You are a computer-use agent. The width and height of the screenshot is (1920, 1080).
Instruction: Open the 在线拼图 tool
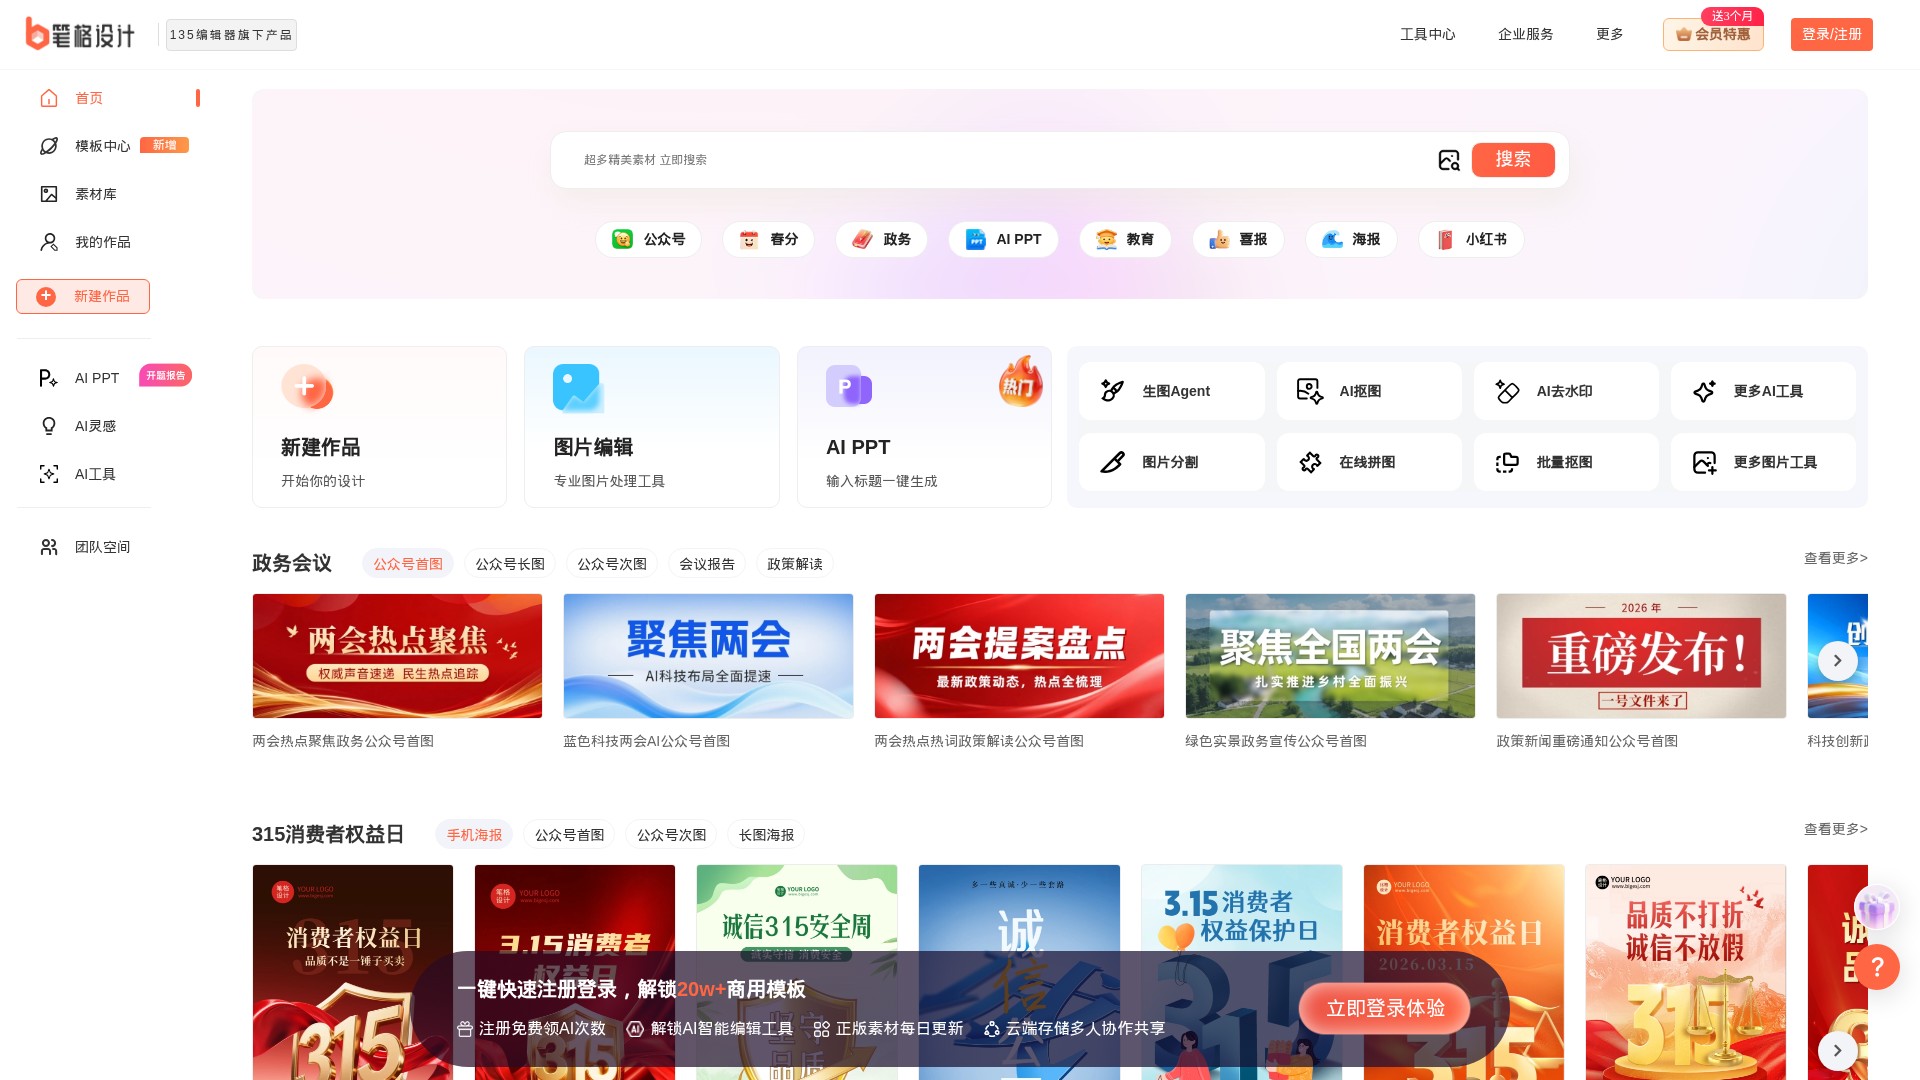coord(1368,462)
